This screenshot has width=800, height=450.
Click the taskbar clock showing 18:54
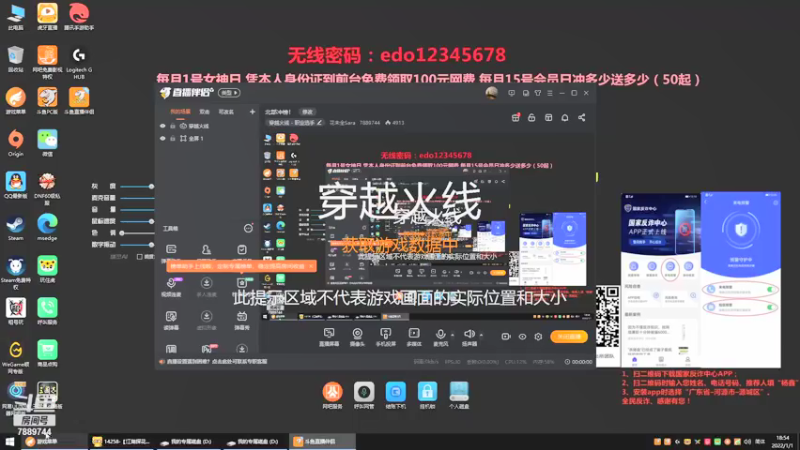click(x=782, y=442)
